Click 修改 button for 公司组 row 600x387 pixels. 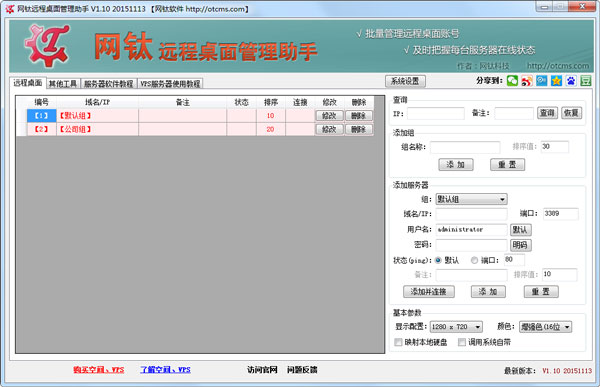click(329, 129)
